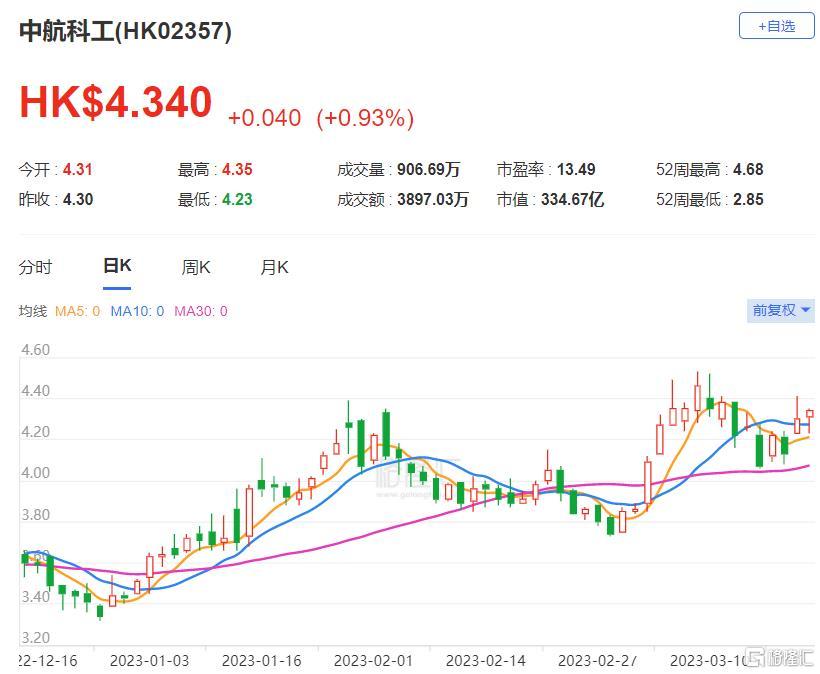Click the 成交量 value 906.69万
820x674 pixels.
pos(428,169)
